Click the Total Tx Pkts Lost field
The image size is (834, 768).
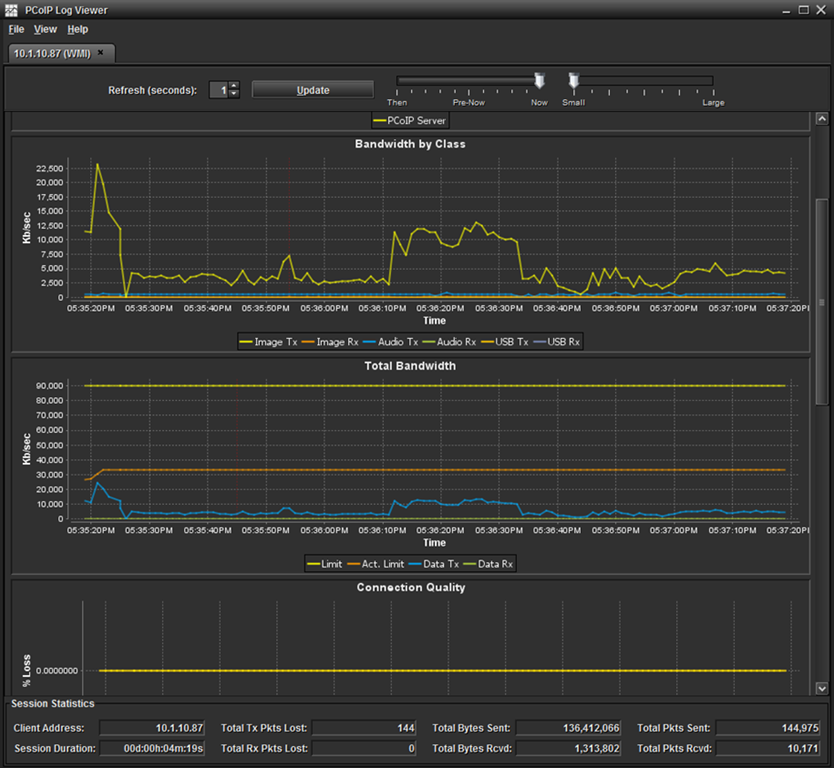pos(364,728)
